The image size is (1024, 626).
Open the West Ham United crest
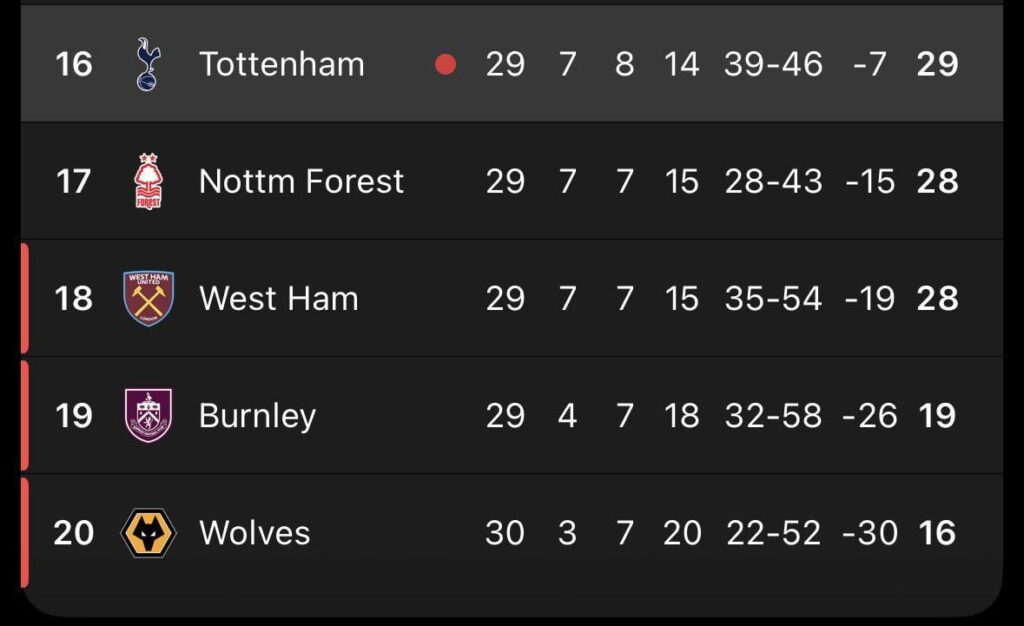pyautogui.click(x=143, y=298)
